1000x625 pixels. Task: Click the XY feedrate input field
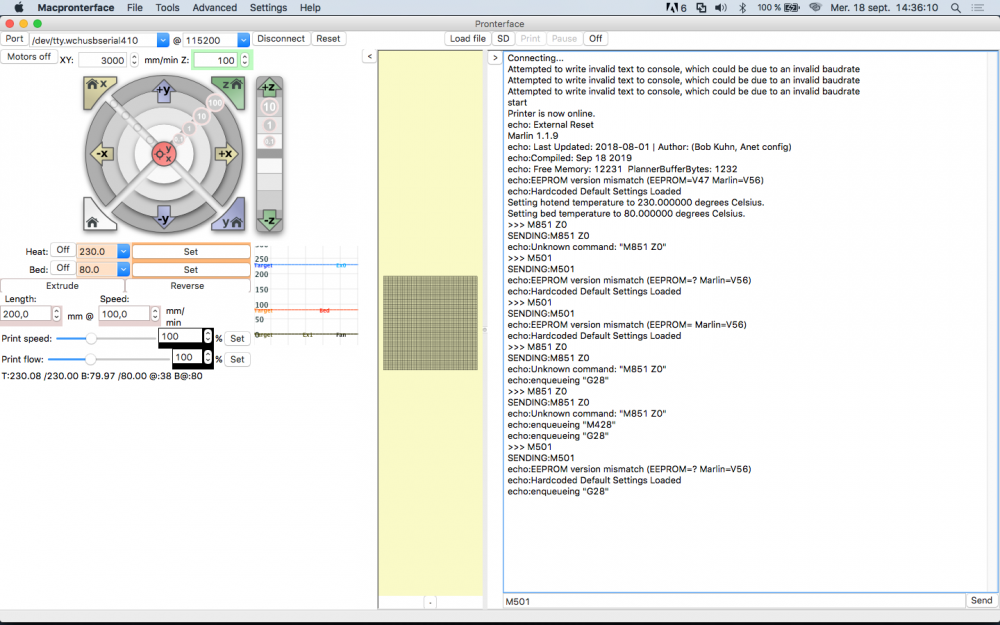click(104, 60)
